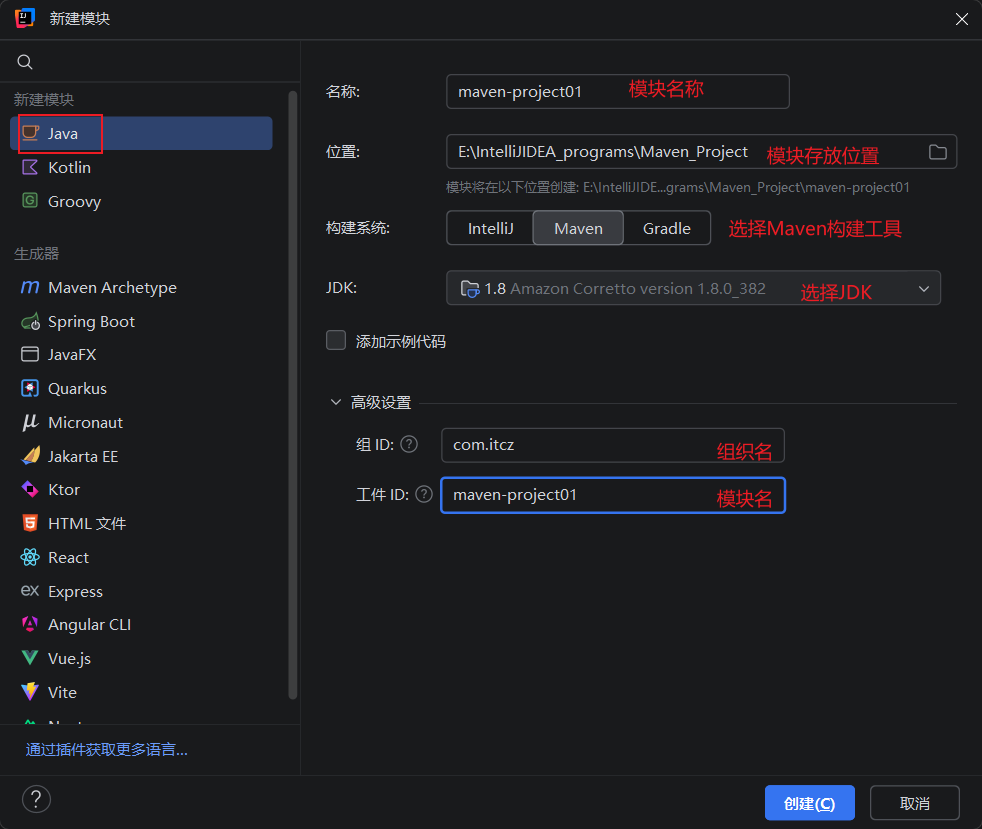Viewport: 982px width, 829px height.
Task: Select Quarkus generator
Action: tap(141, 388)
